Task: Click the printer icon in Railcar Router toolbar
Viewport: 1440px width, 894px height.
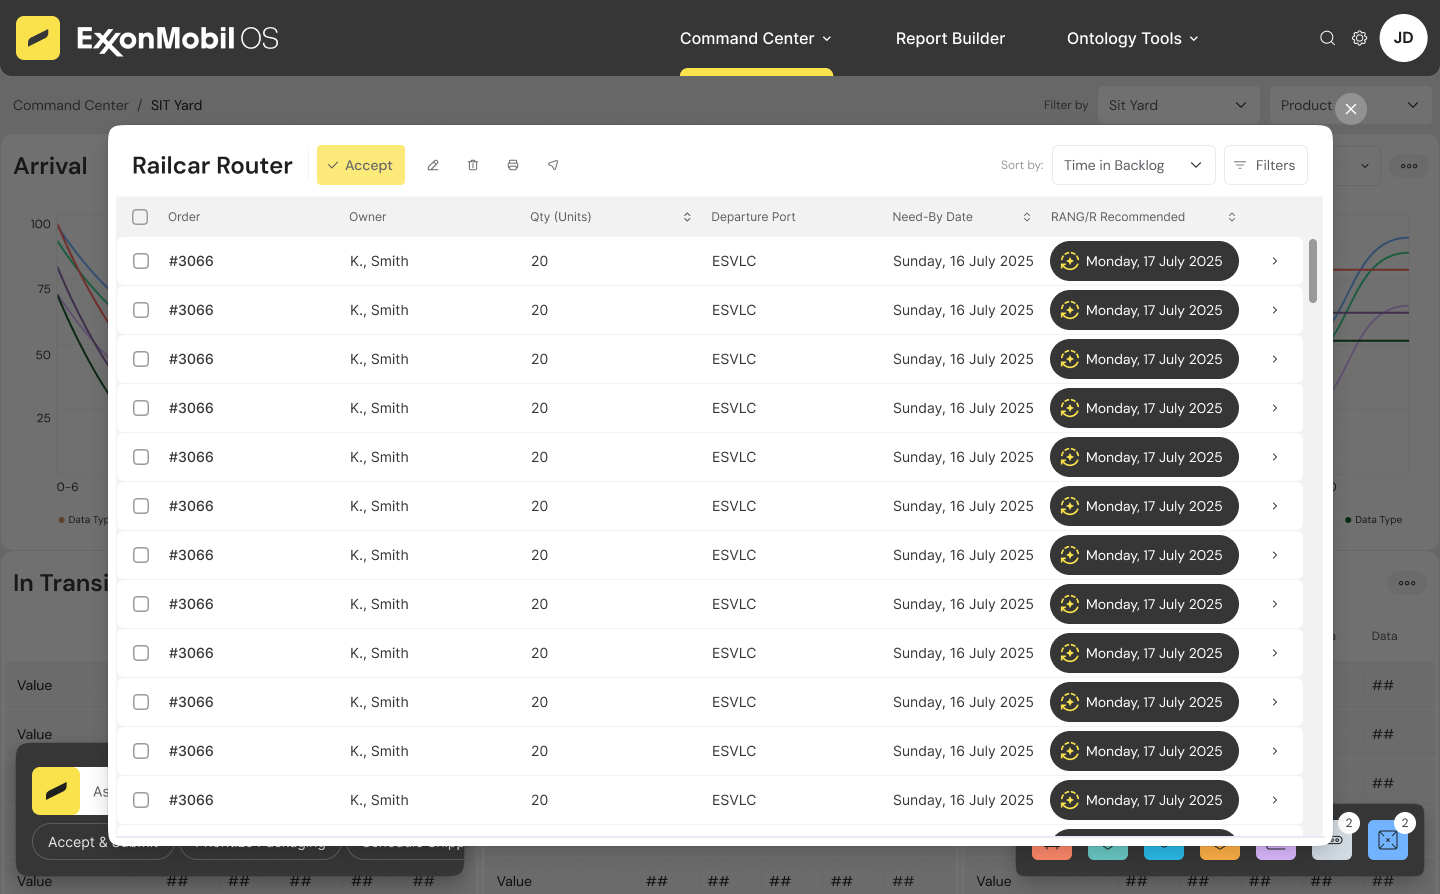Action: click(513, 165)
